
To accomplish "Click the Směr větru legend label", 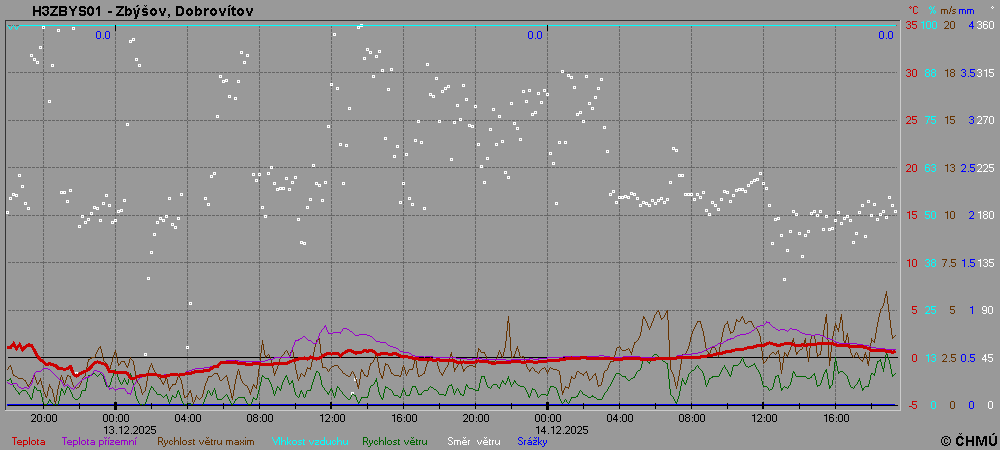I will coord(473,441).
